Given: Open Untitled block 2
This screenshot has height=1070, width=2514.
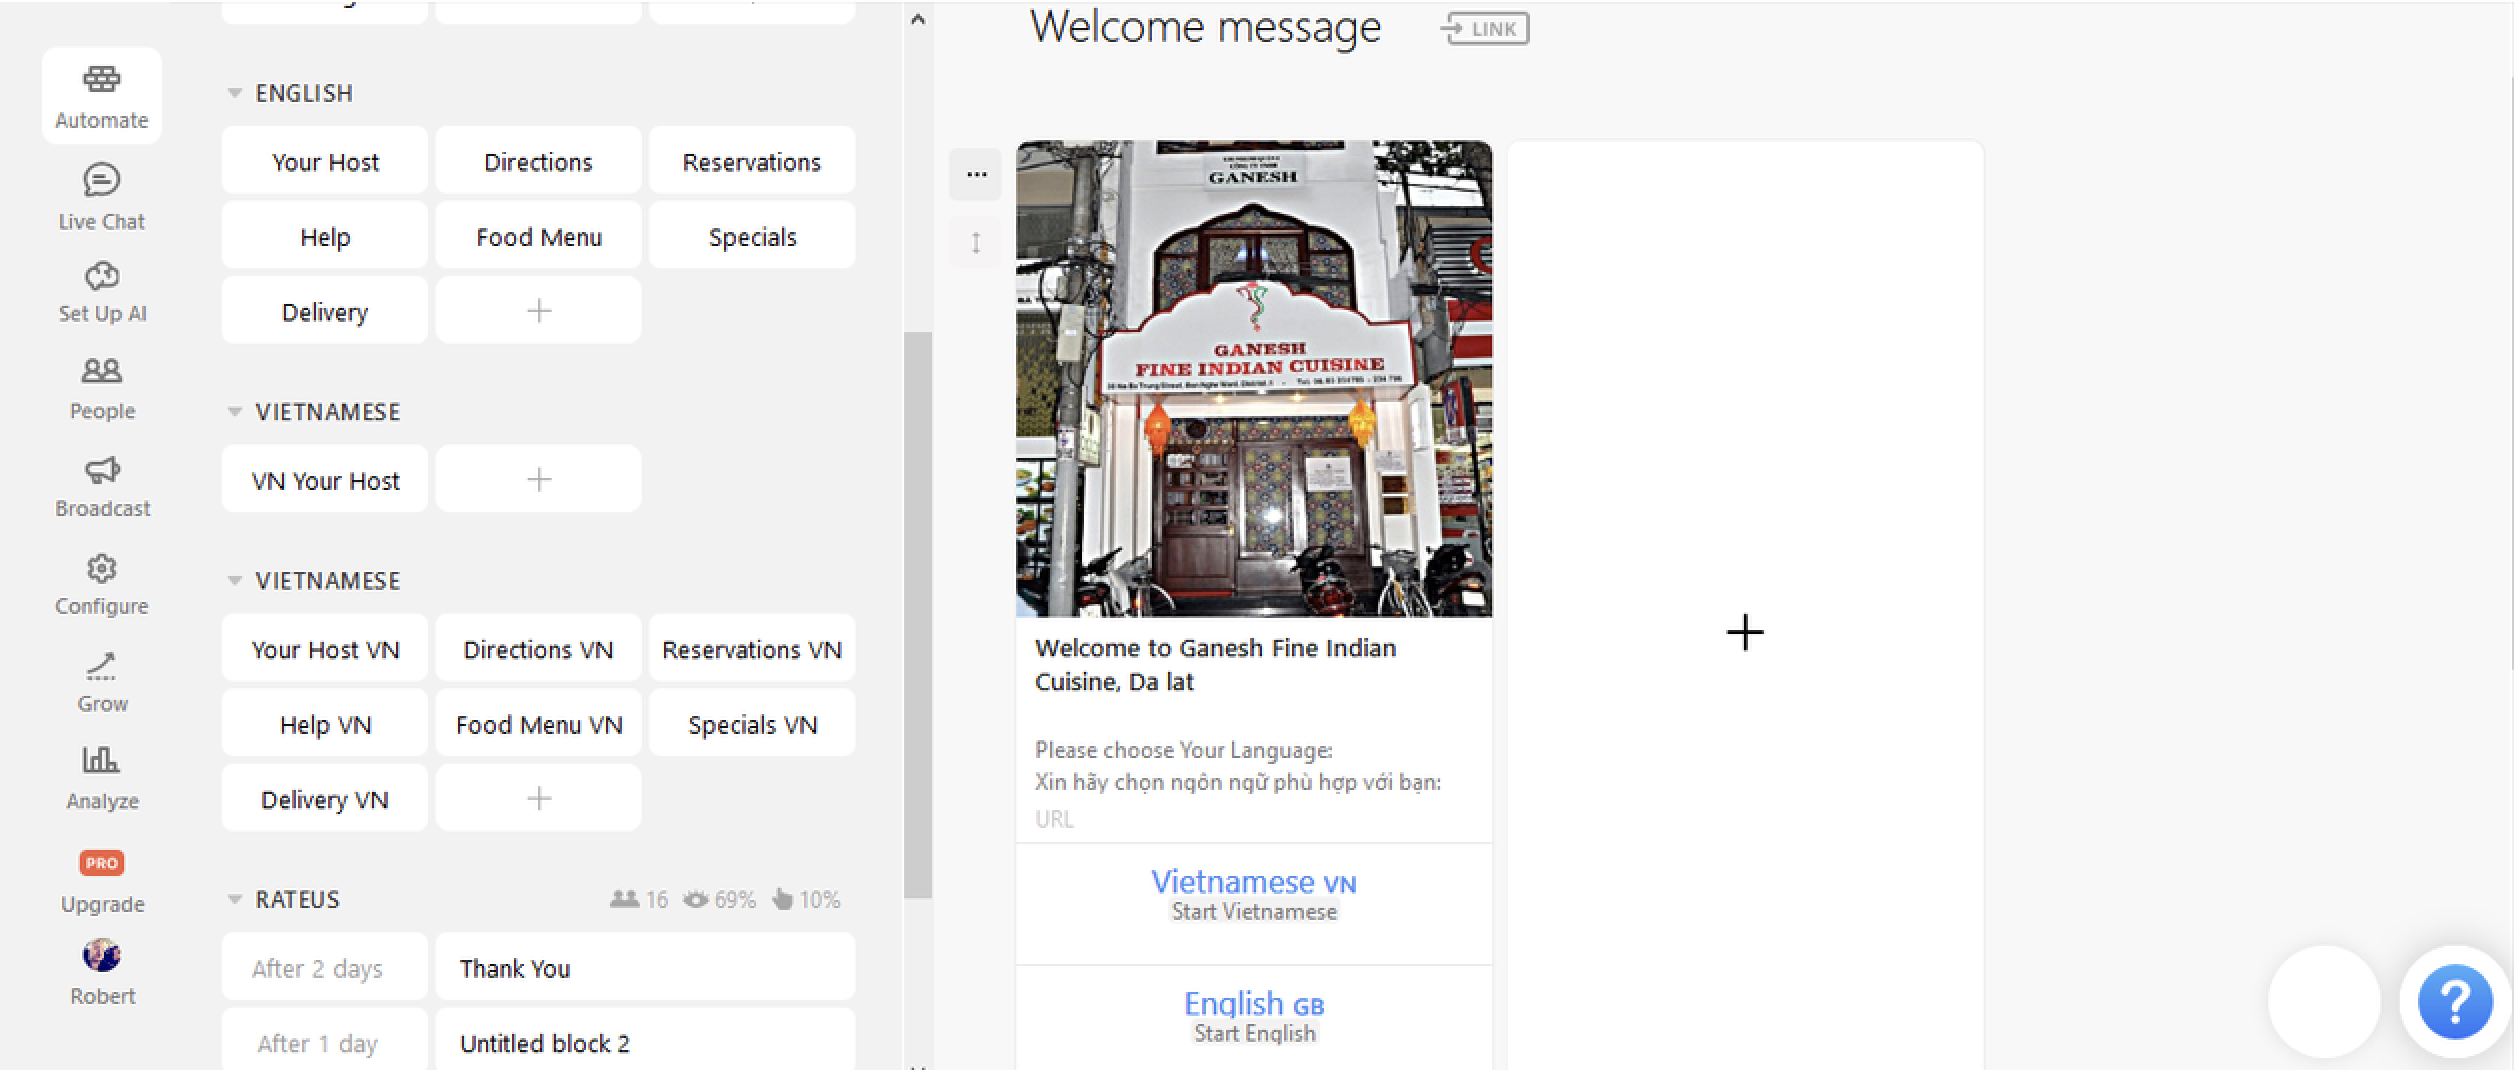Looking at the screenshot, I should coord(645,1040).
